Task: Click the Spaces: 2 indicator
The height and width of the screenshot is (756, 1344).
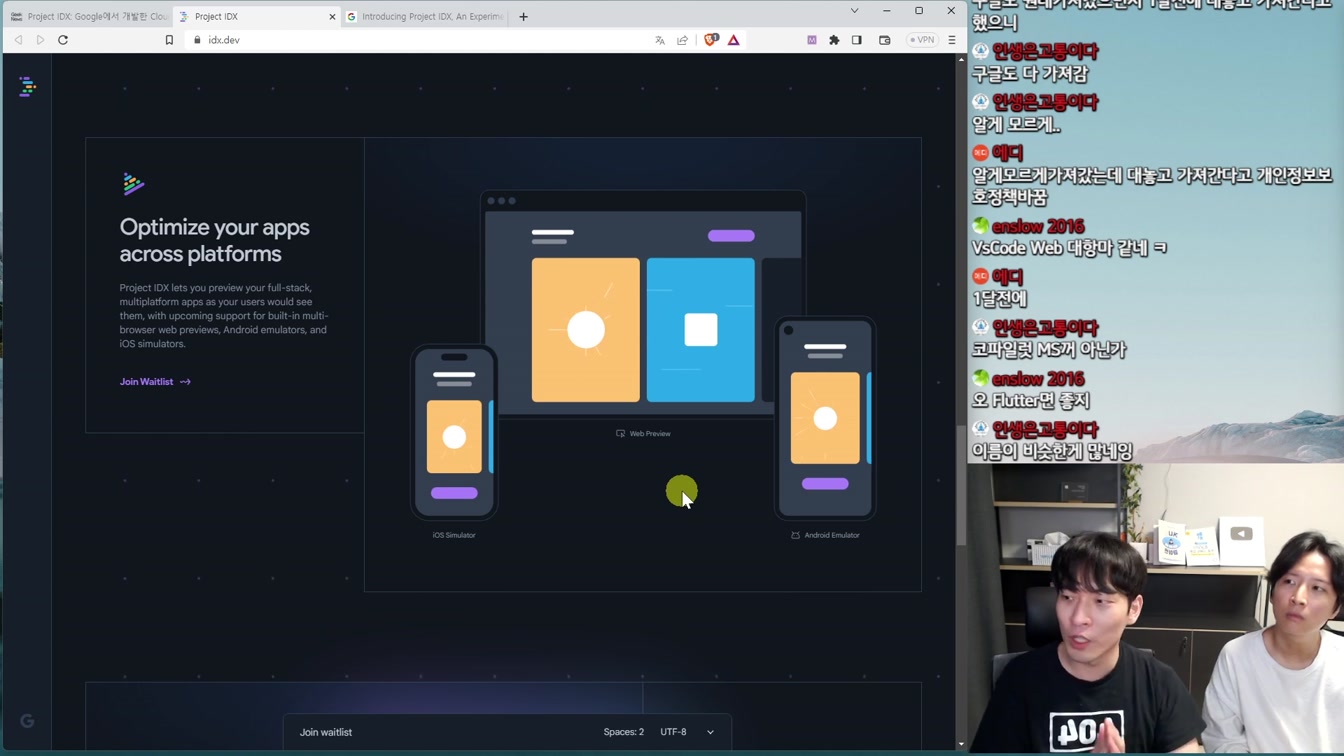Action: [624, 732]
